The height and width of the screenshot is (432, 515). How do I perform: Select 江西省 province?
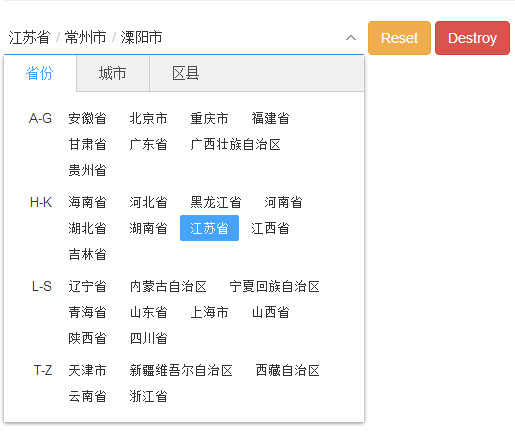pos(270,228)
